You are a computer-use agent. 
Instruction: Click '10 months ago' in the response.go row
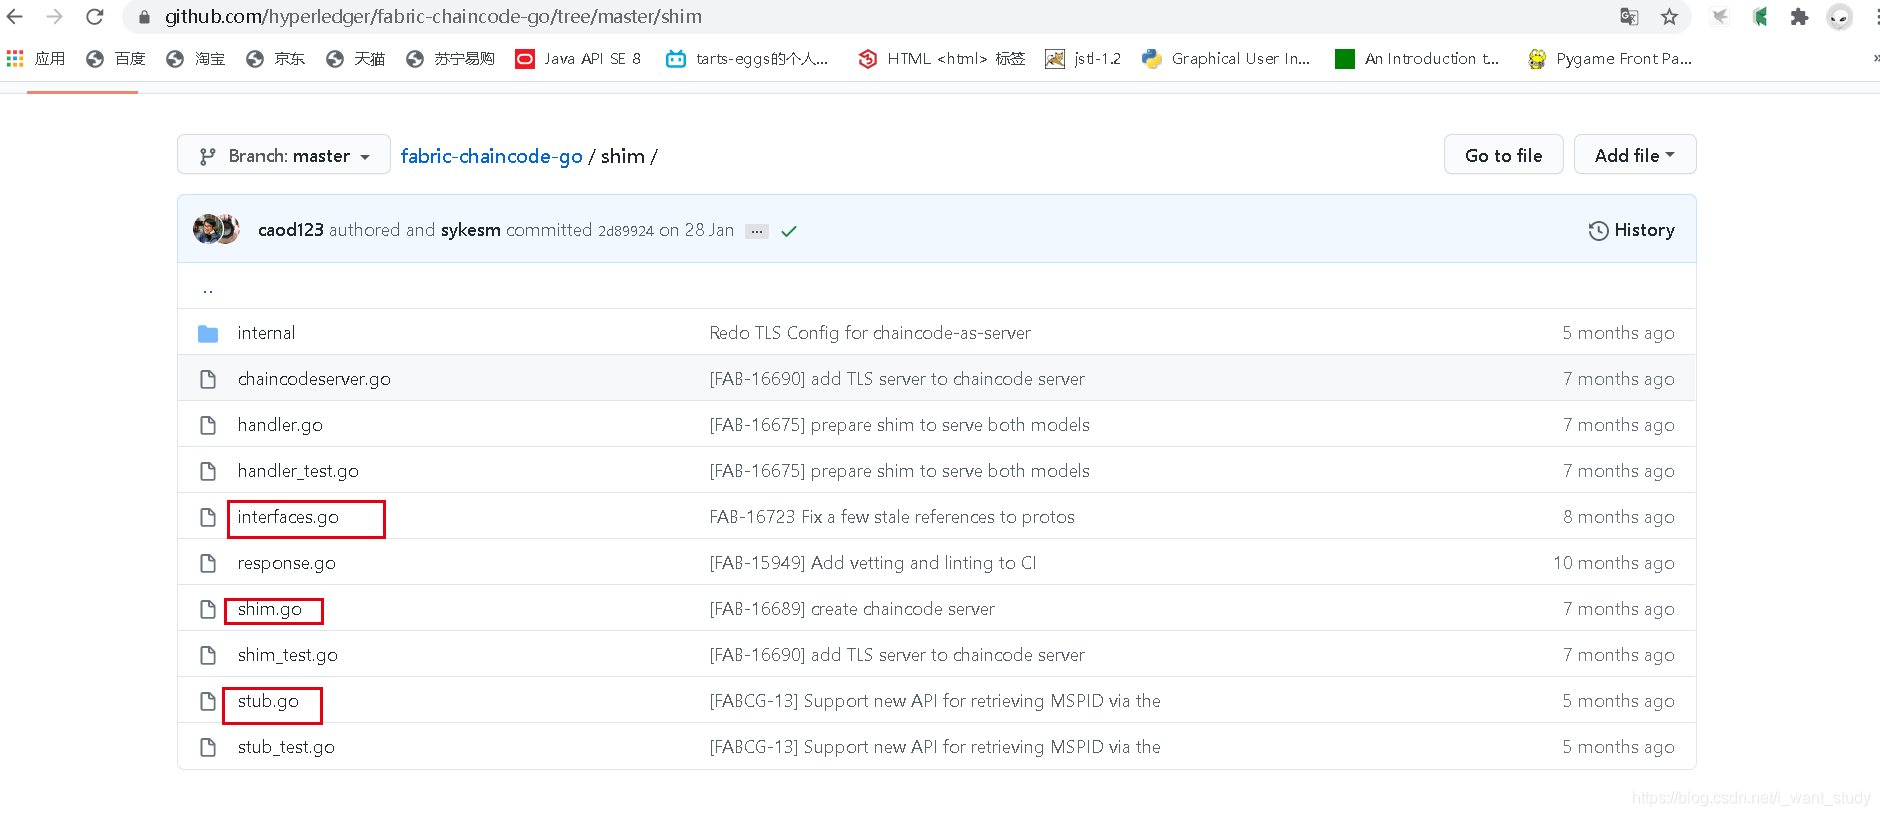pyautogui.click(x=1613, y=563)
